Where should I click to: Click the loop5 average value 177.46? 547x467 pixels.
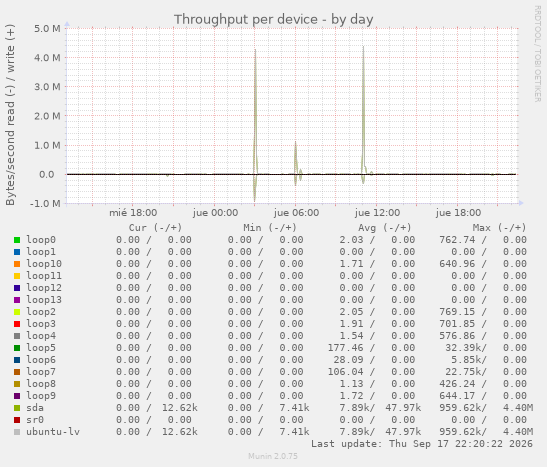[x=345, y=348]
